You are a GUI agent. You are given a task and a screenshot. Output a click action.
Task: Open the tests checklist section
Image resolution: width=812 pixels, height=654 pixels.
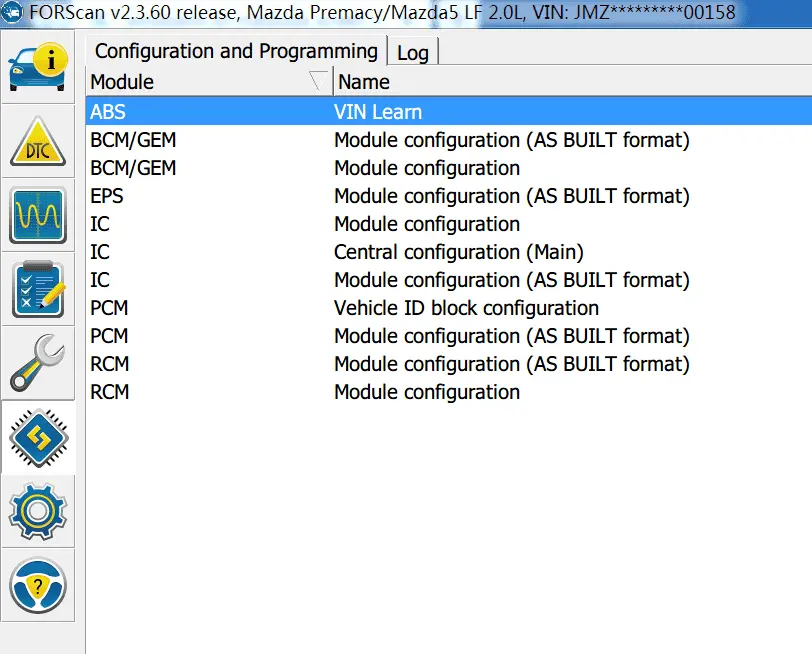point(38,289)
